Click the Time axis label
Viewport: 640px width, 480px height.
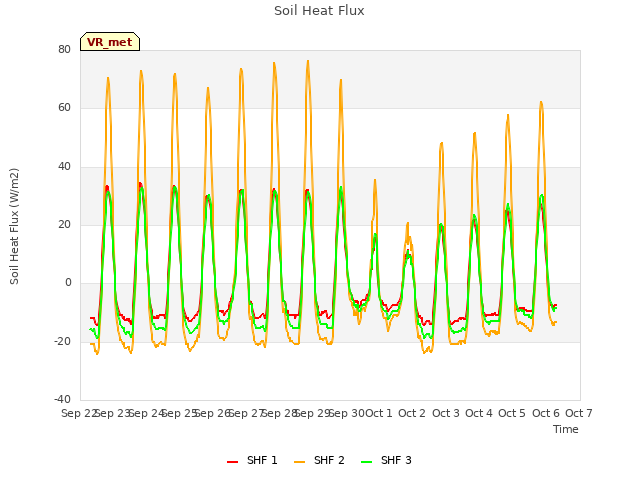coord(566,429)
